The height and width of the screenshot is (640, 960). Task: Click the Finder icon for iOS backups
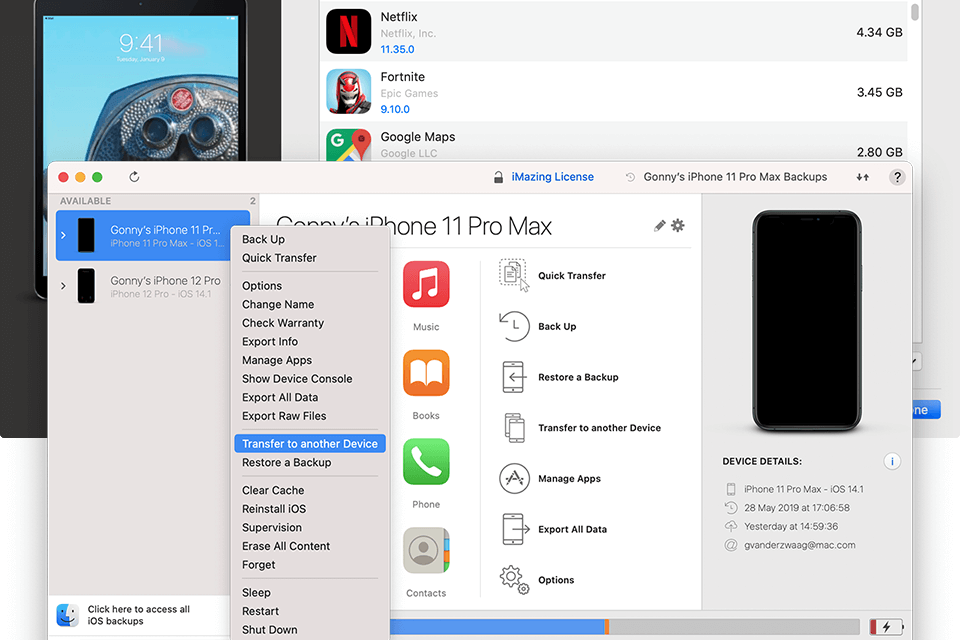pyautogui.click(x=67, y=615)
